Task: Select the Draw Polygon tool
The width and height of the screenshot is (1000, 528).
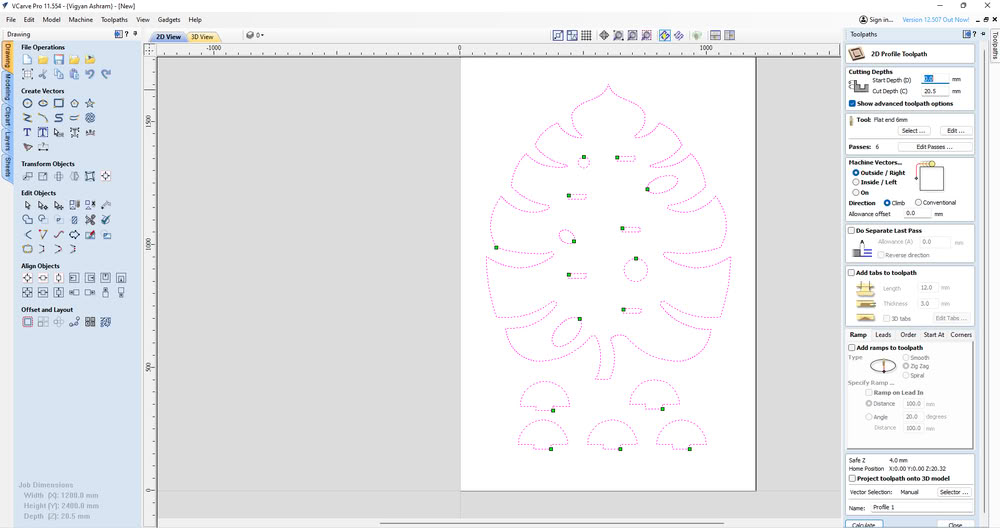Action: (x=75, y=103)
